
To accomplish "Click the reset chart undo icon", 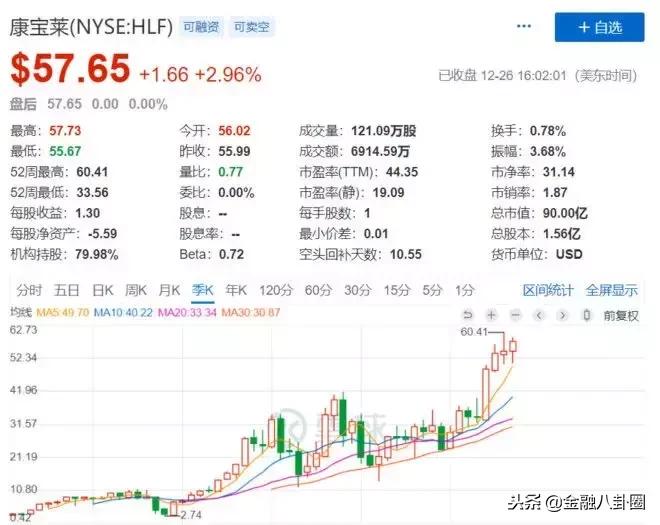I will (468, 315).
